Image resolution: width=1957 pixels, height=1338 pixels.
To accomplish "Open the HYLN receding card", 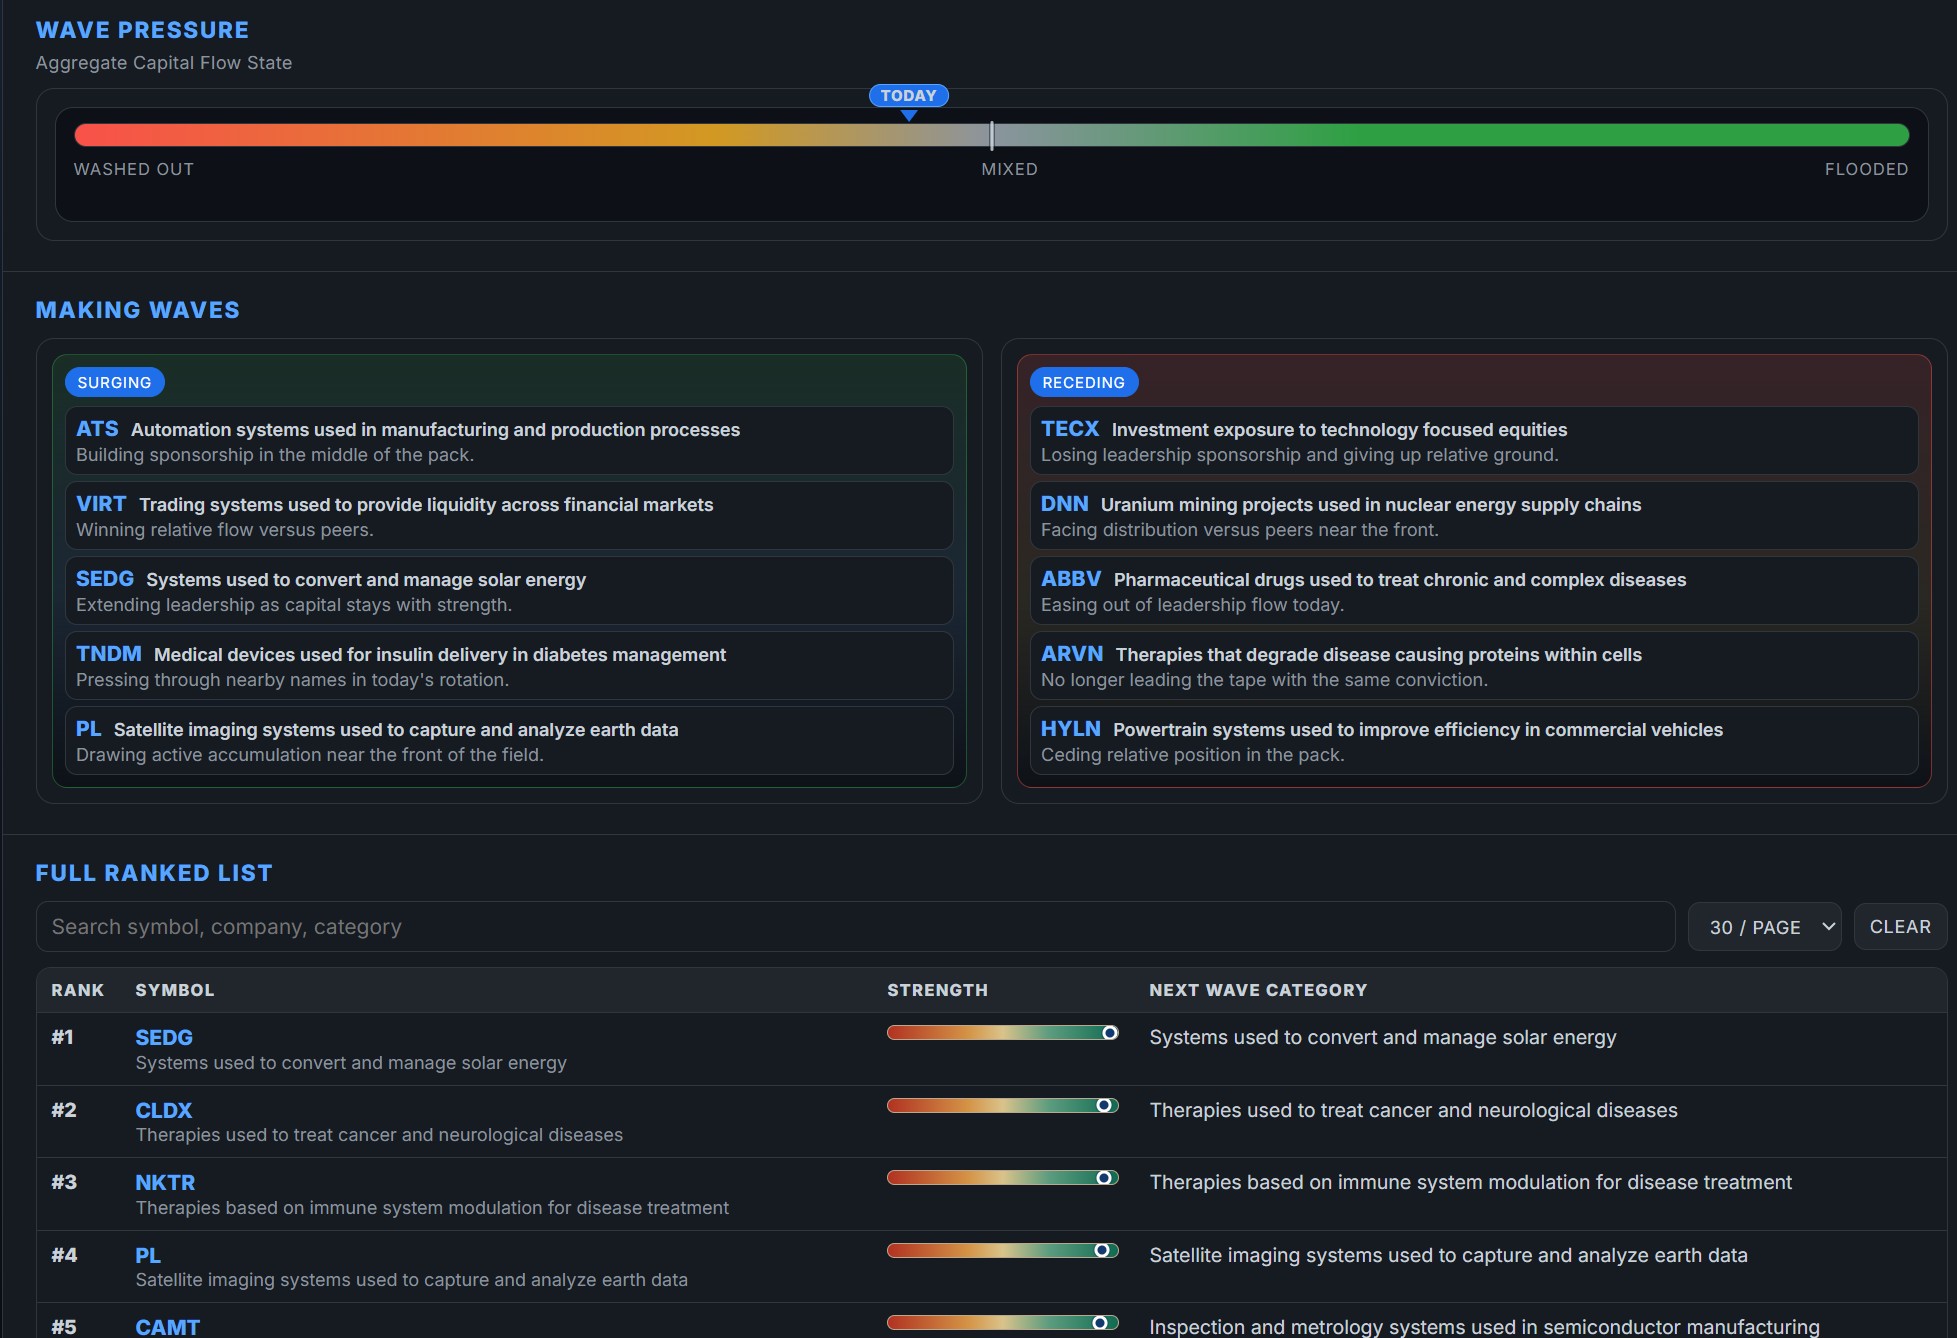I will [x=1474, y=741].
